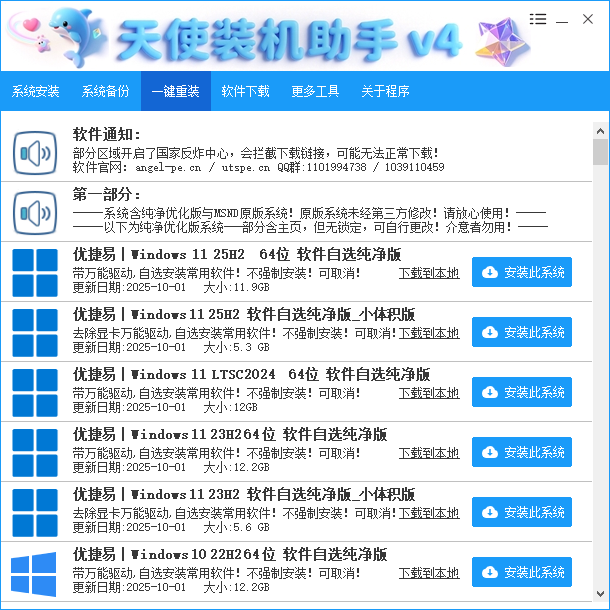Open the 软件下载 tab
The width and height of the screenshot is (610, 610).
(x=245, y=91)
